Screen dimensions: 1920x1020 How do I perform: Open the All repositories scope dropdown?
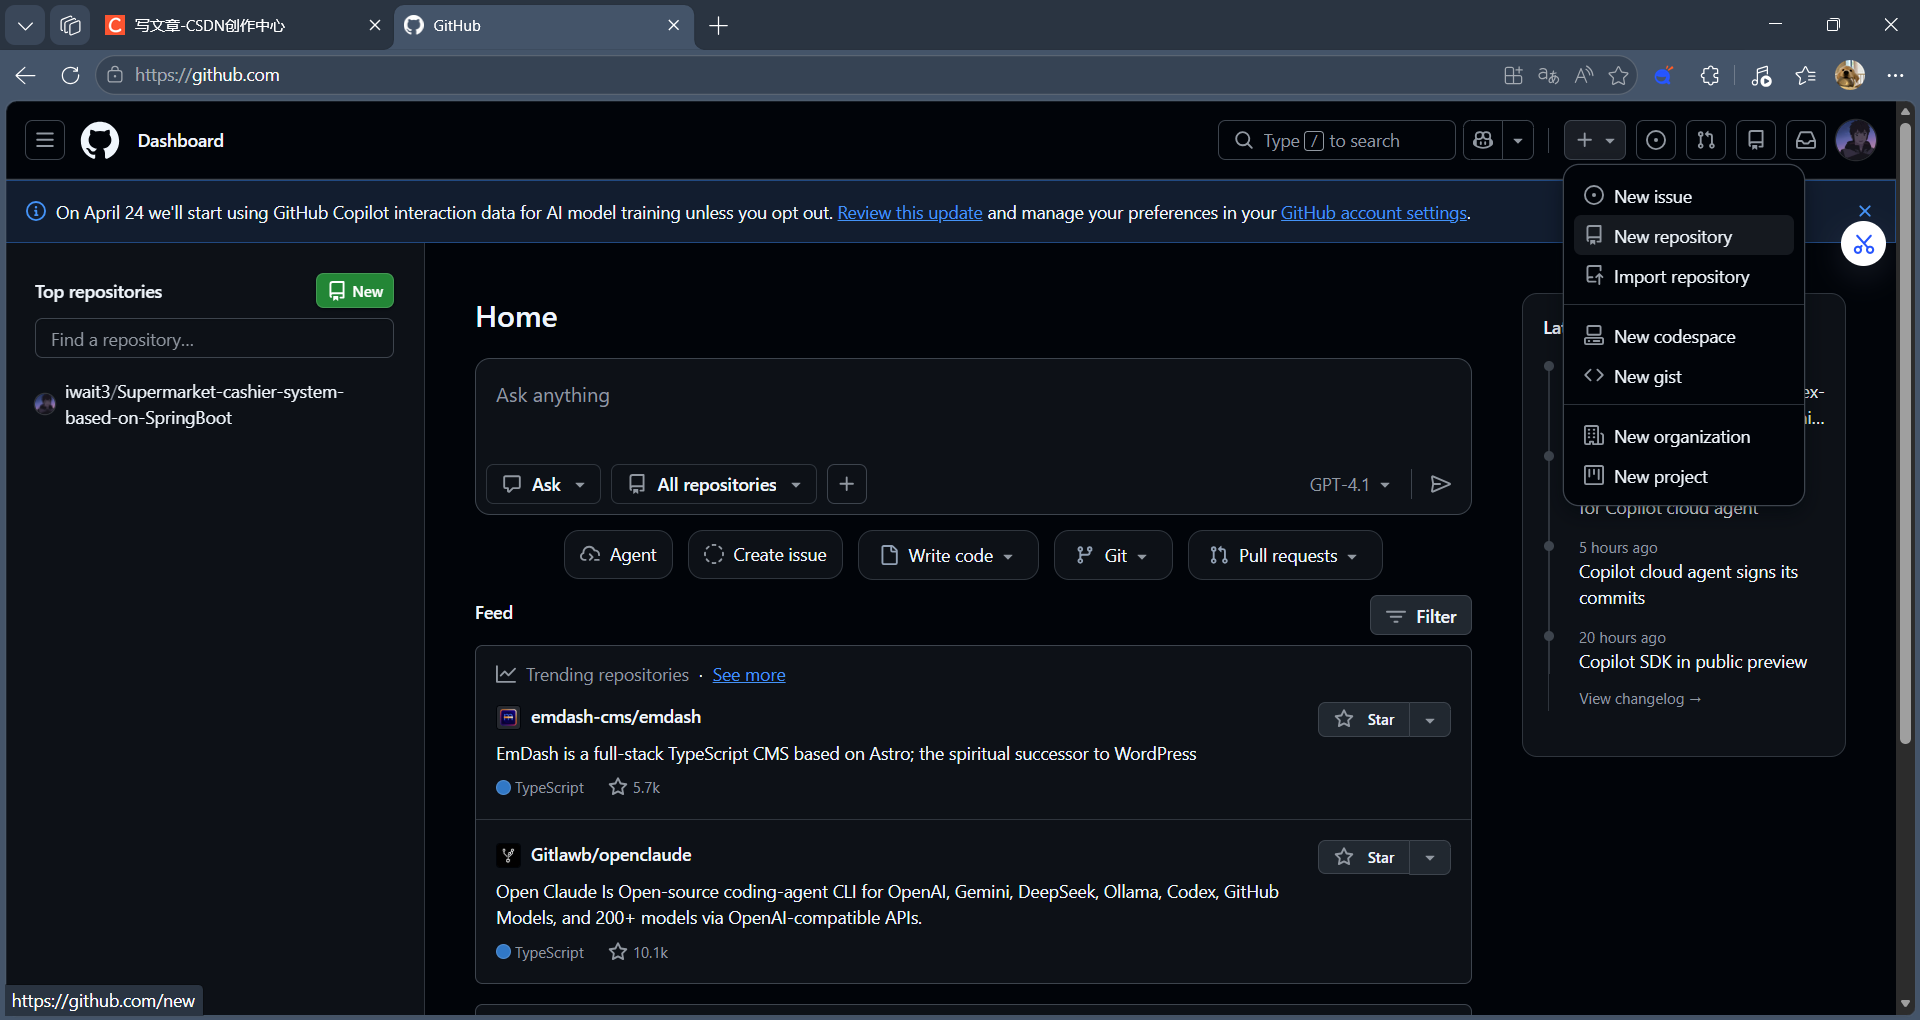point(714,484)
